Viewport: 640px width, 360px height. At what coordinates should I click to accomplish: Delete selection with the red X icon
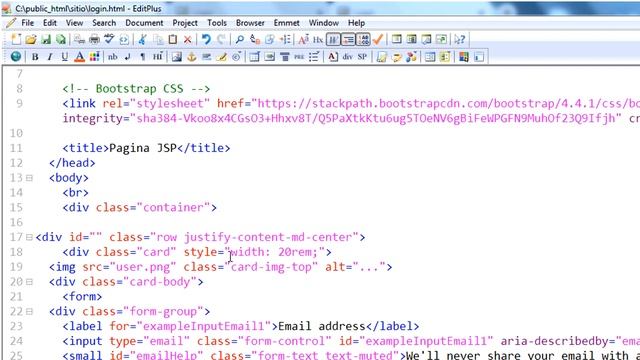coord(187,40)
